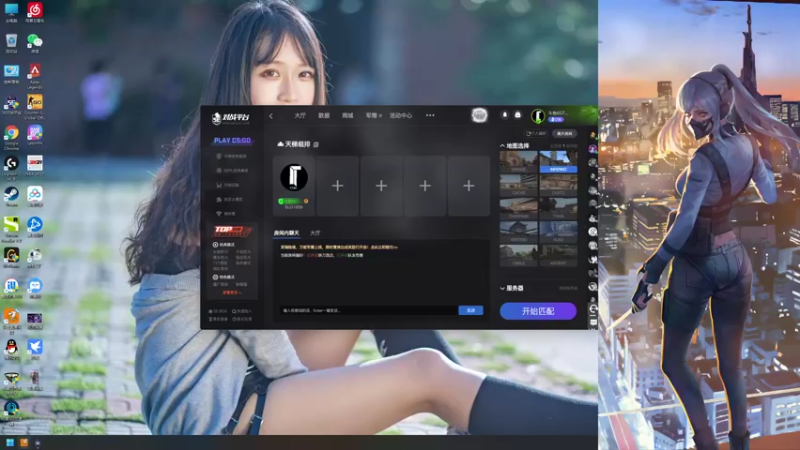800x450 pixels.
Task: Select the fifth sidebar mode with the wifi icon
Action: pyautogui.click(x=226, y=213)
